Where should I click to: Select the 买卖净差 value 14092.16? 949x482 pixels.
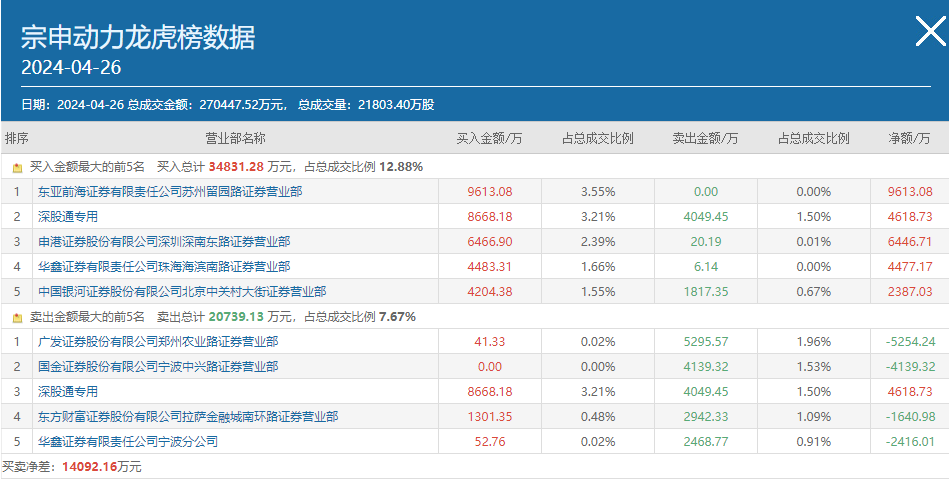(x=90, y=467)
